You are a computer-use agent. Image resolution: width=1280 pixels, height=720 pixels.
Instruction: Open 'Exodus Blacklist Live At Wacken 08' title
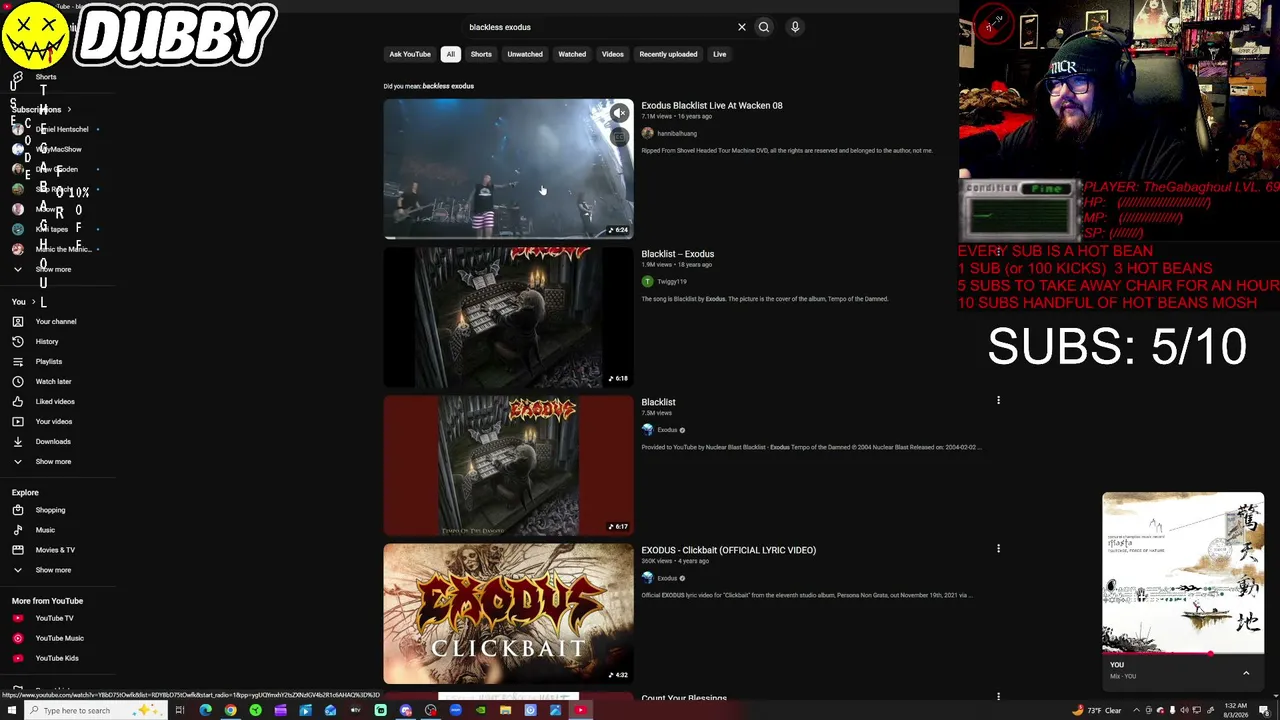(x=712, y=105)
